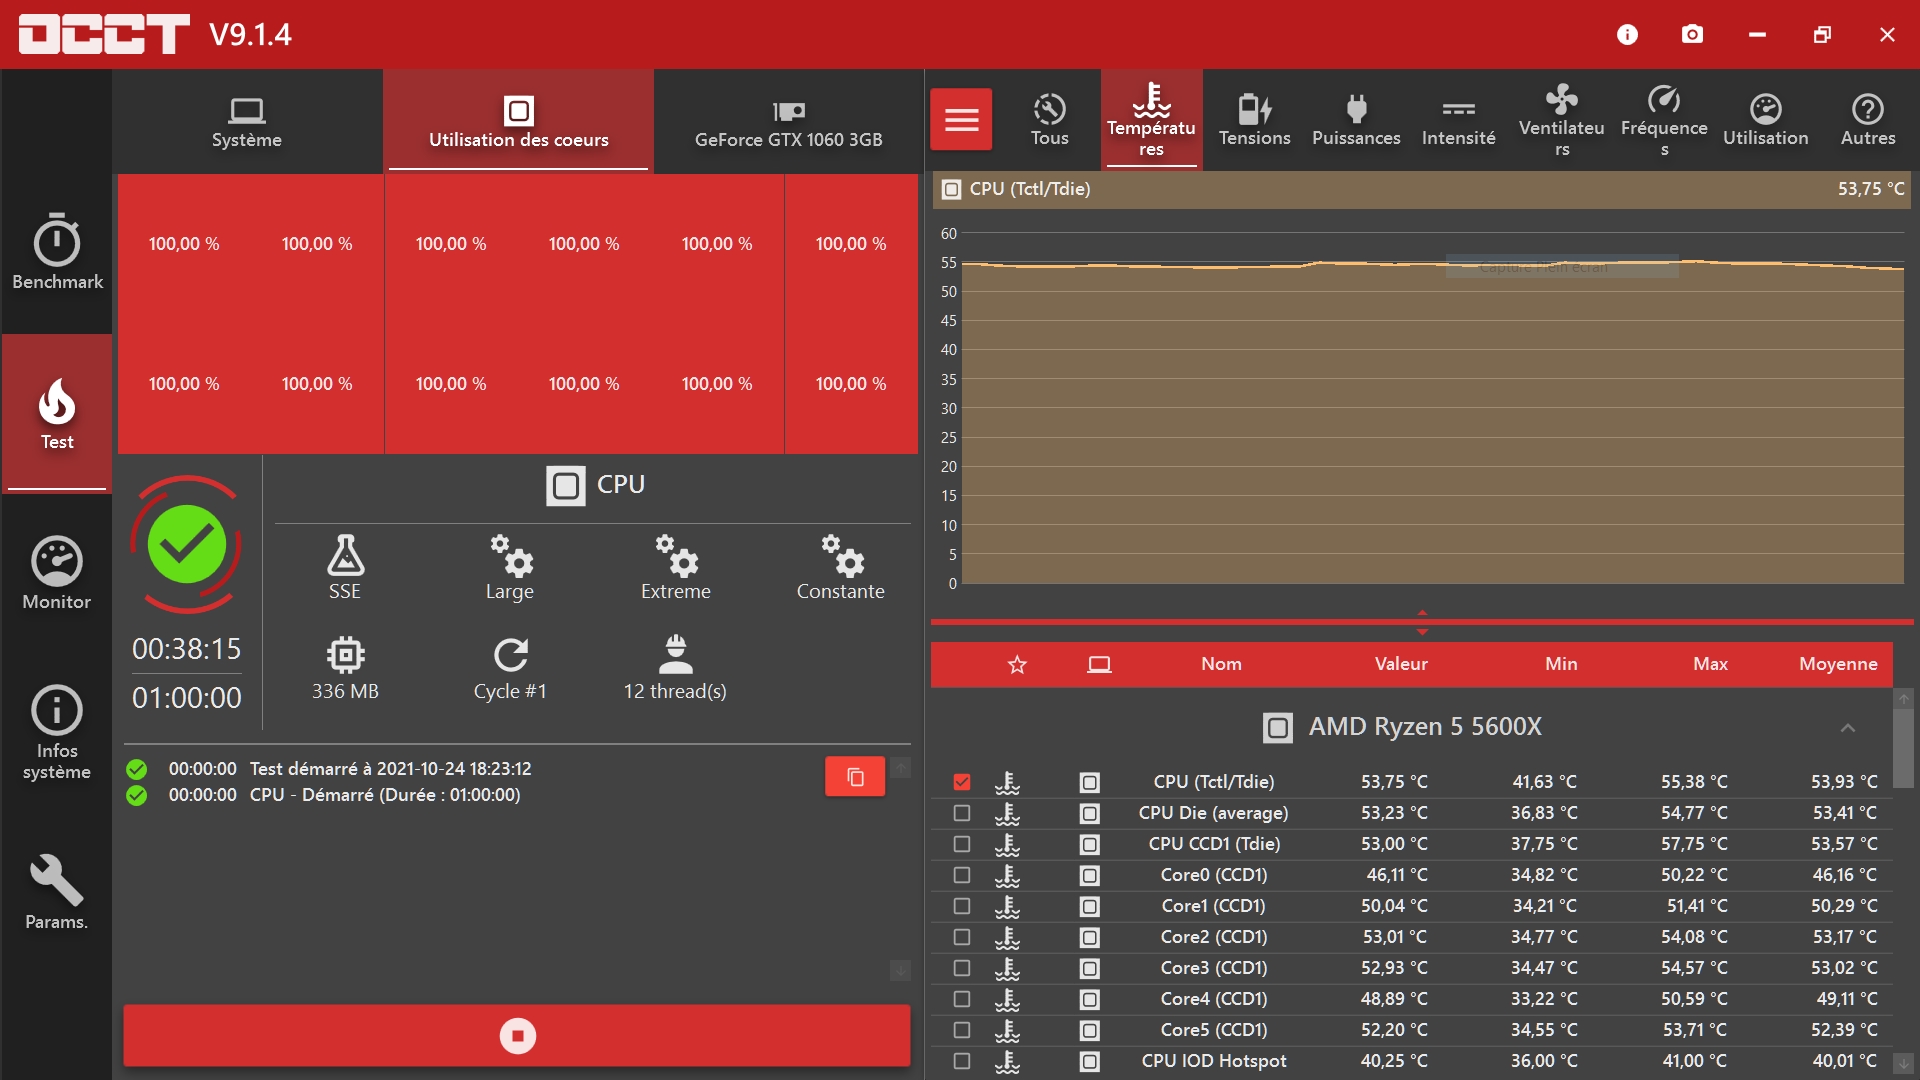Uncheck the CPU (Tctl/Tdie) sensor checkbox
The image size is (1920, 1080).
pos(962,782)
